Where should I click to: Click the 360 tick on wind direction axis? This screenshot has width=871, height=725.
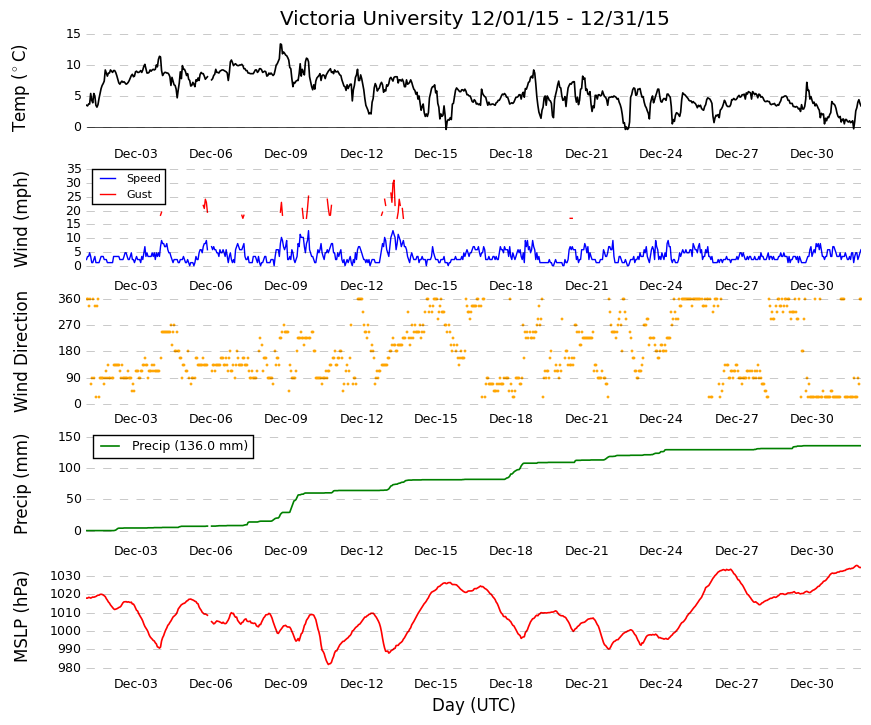[69, 299]
